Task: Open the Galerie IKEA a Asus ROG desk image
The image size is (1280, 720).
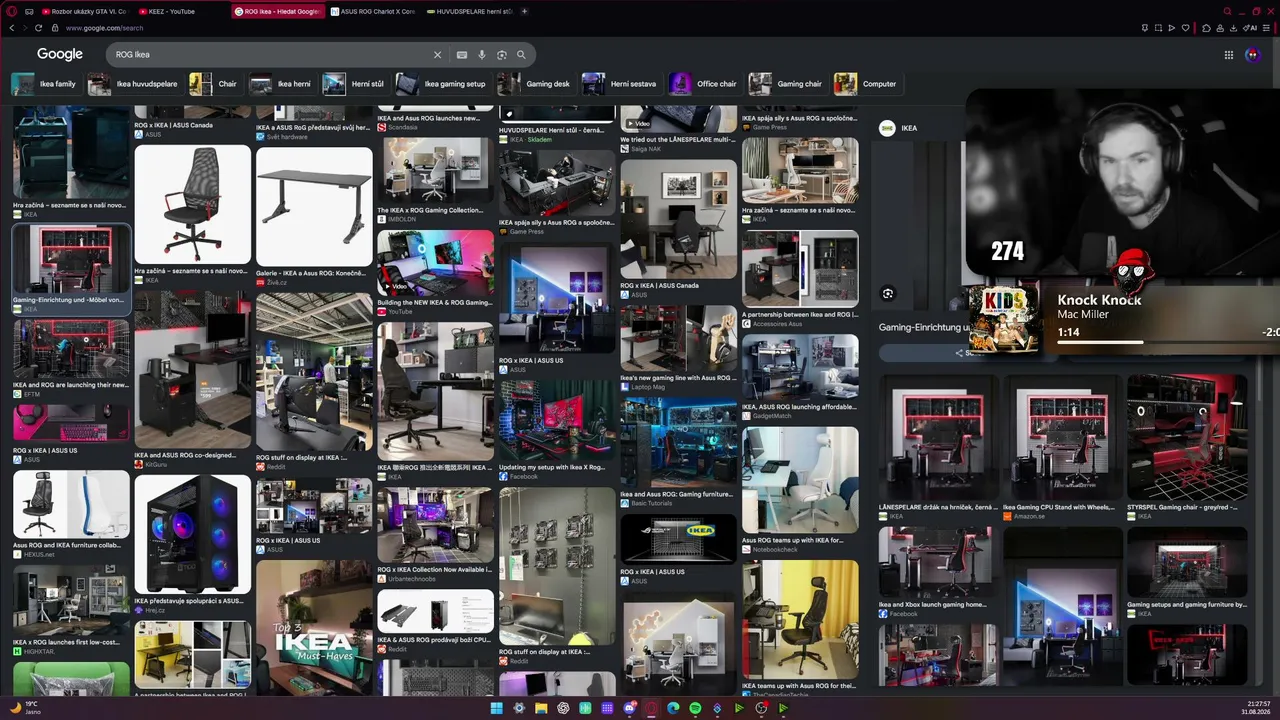Action: [314, 206]
